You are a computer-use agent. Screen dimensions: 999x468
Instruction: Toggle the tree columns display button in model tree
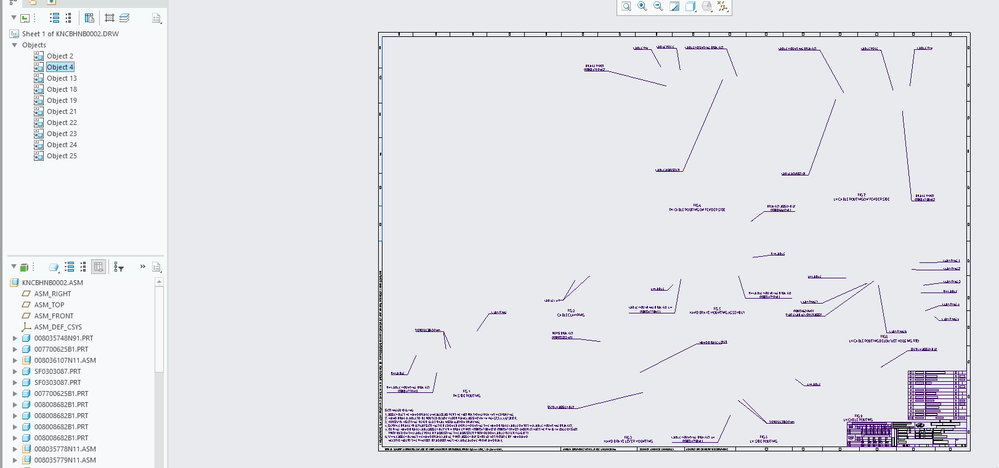(98, 267)
